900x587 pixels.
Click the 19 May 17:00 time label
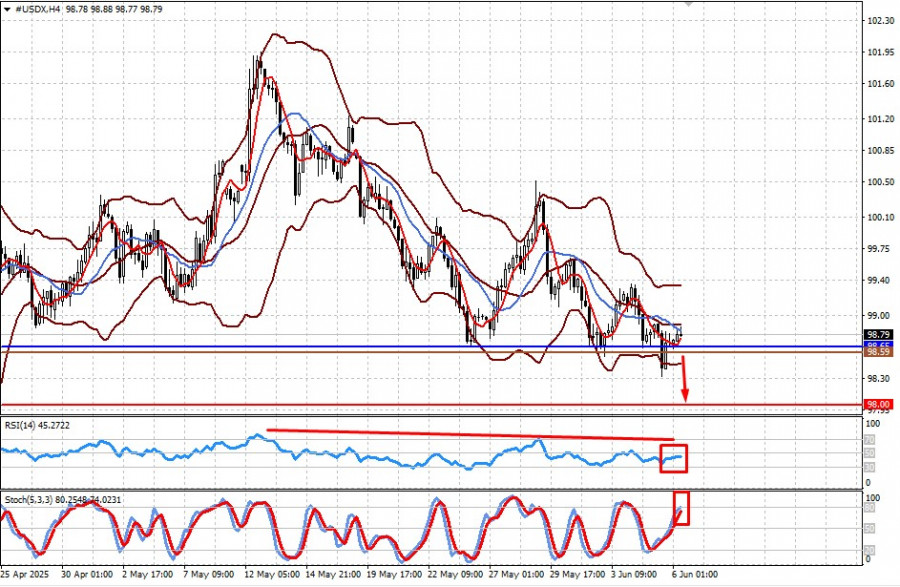tap(394, 574)
